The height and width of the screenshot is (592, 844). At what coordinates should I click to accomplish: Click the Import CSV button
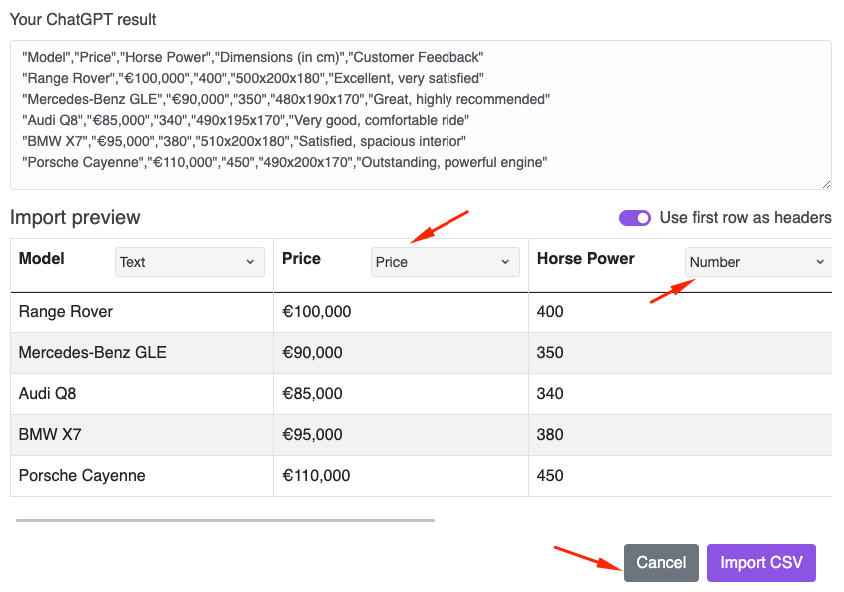(x=761, y=562)
